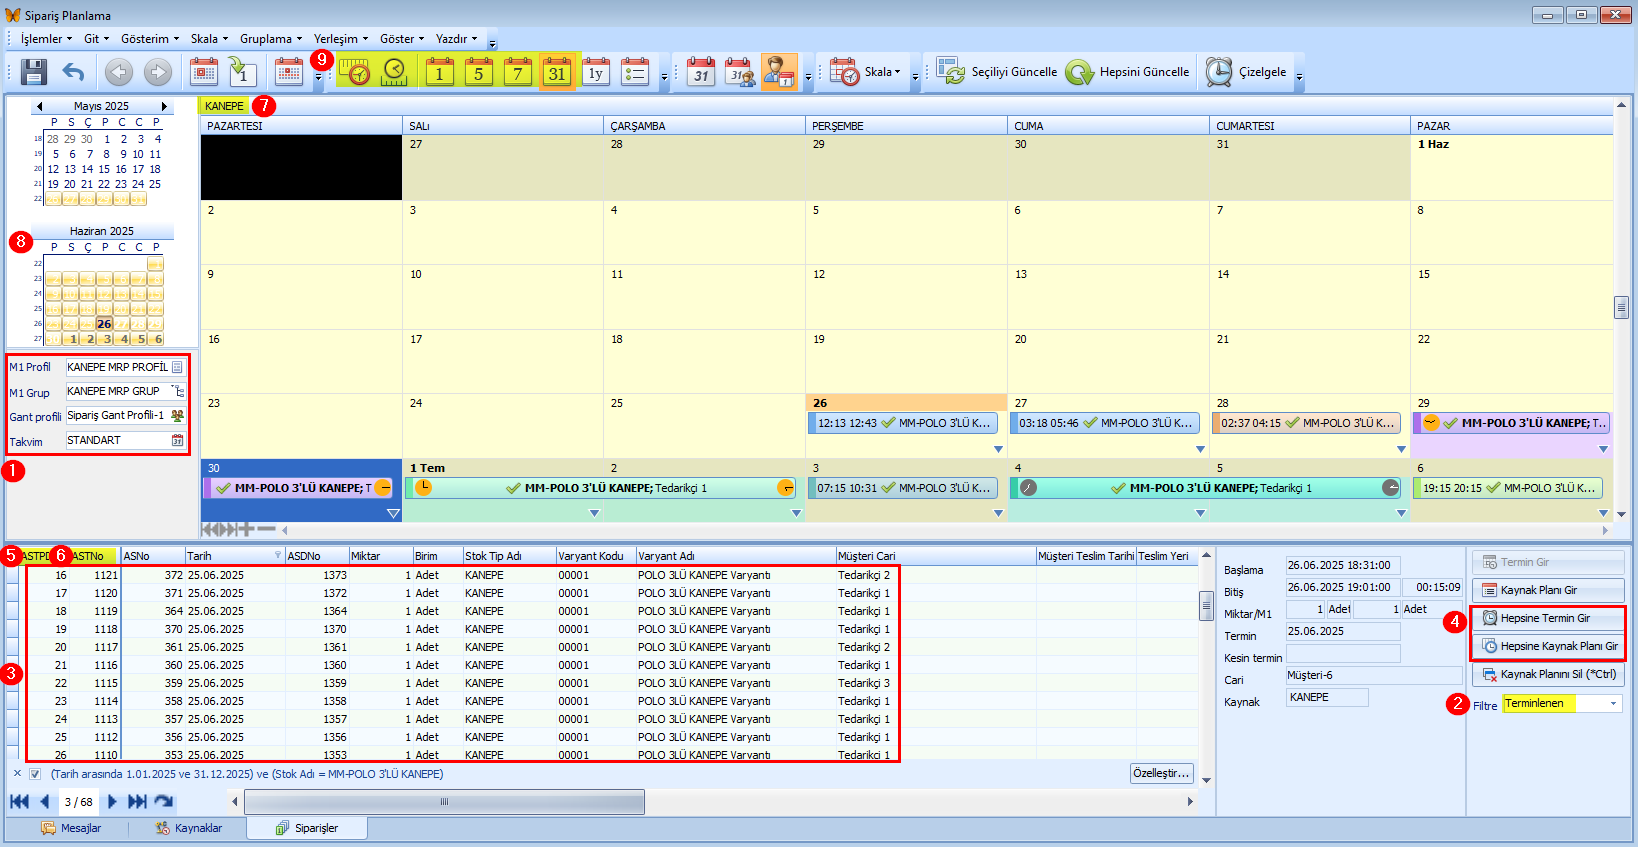This screenshot has width=1638, height=847.
Task: Open the Gruplama menu
Action: (x=270, y=39)
